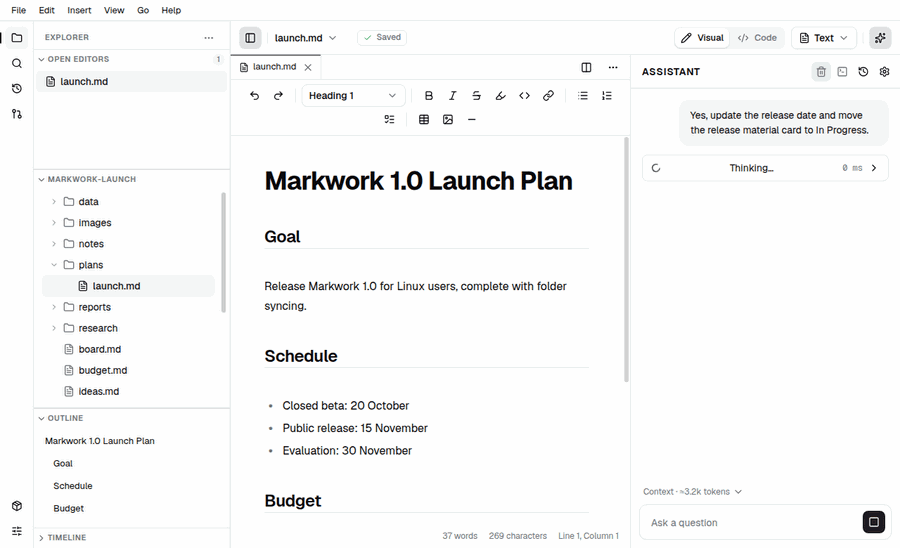Toggle strikethrough formatting
This screenshot has height=548, width=900.
pyautogui.click(x=476, y=96)
